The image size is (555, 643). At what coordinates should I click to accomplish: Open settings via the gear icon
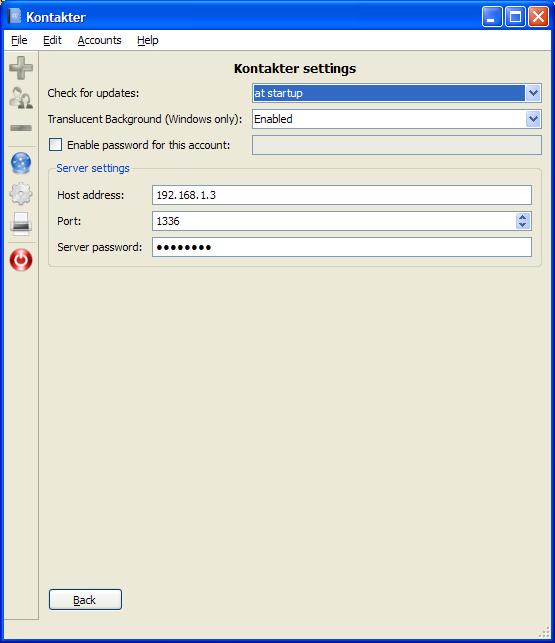[x=21, y=194]
